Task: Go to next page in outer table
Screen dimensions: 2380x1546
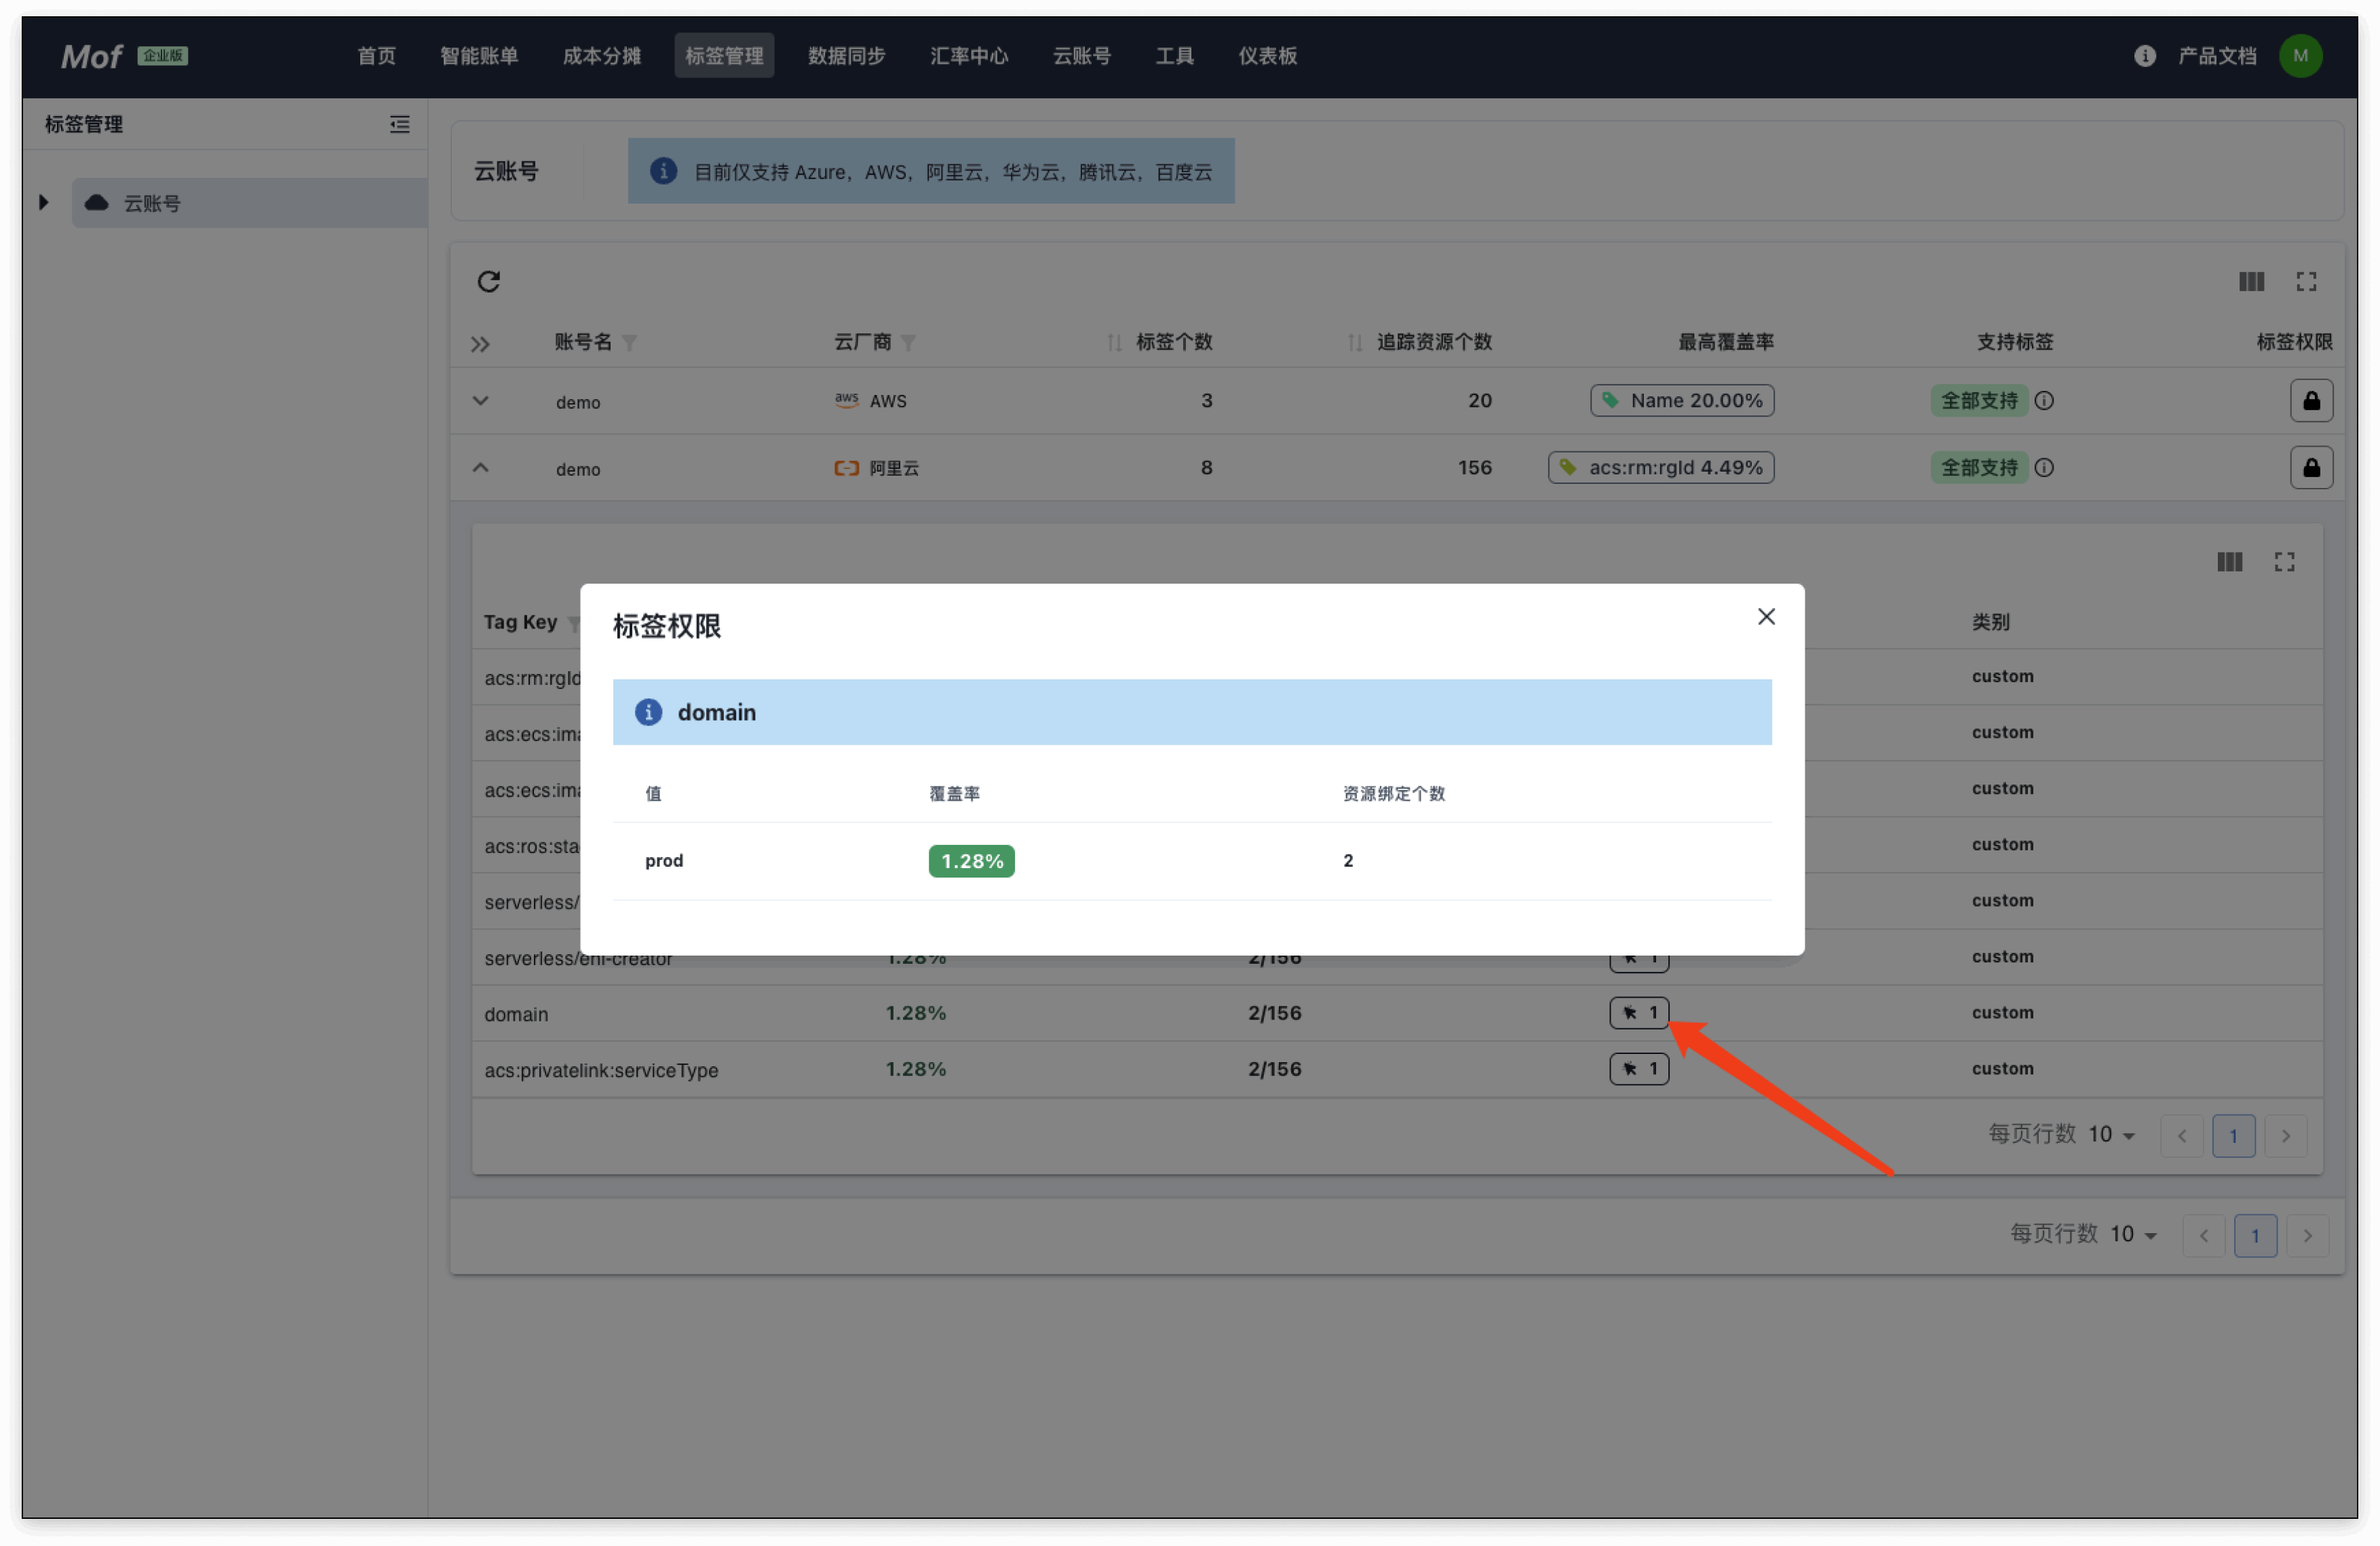Action: tap(2307, 1236)
